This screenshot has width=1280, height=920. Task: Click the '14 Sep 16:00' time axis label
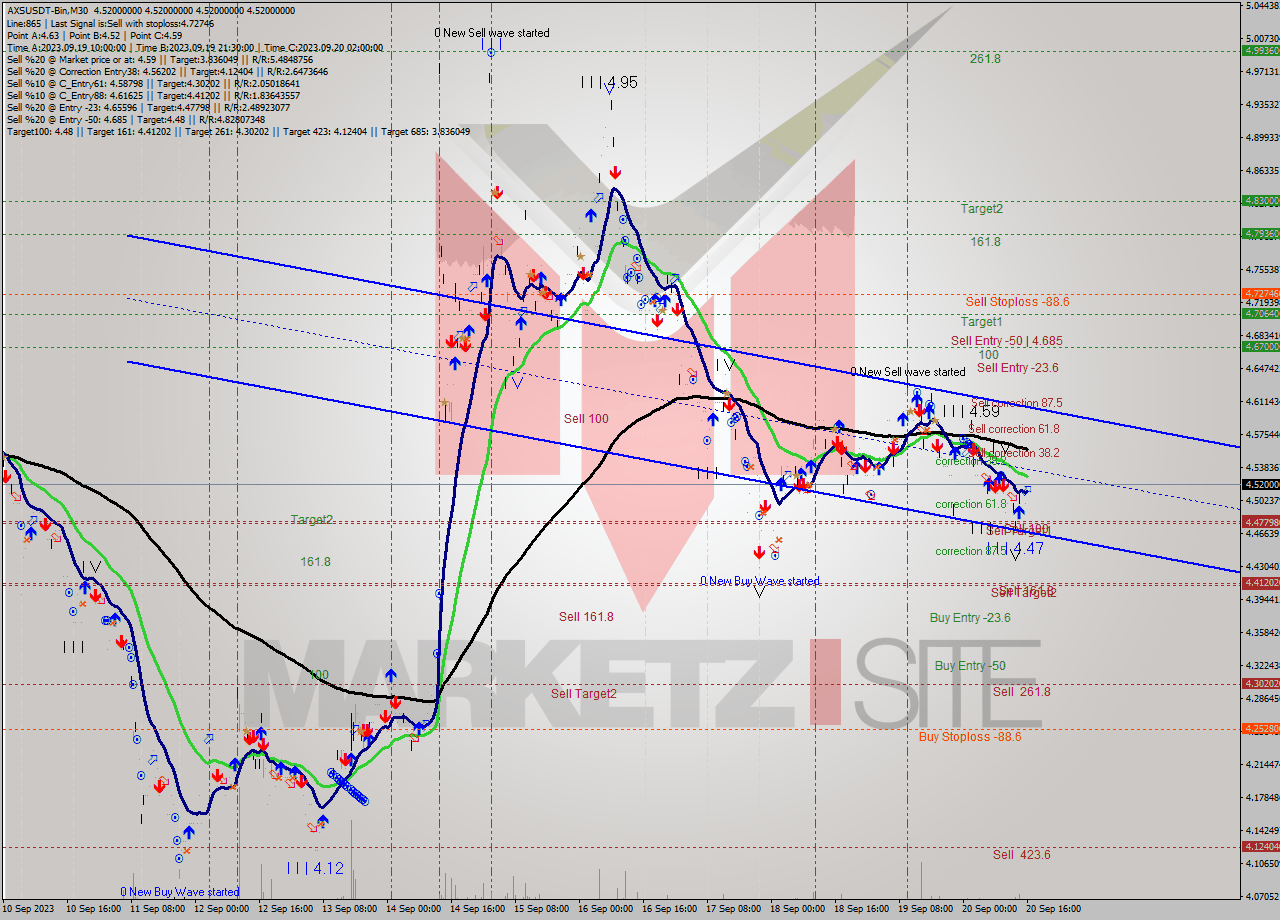479,910
